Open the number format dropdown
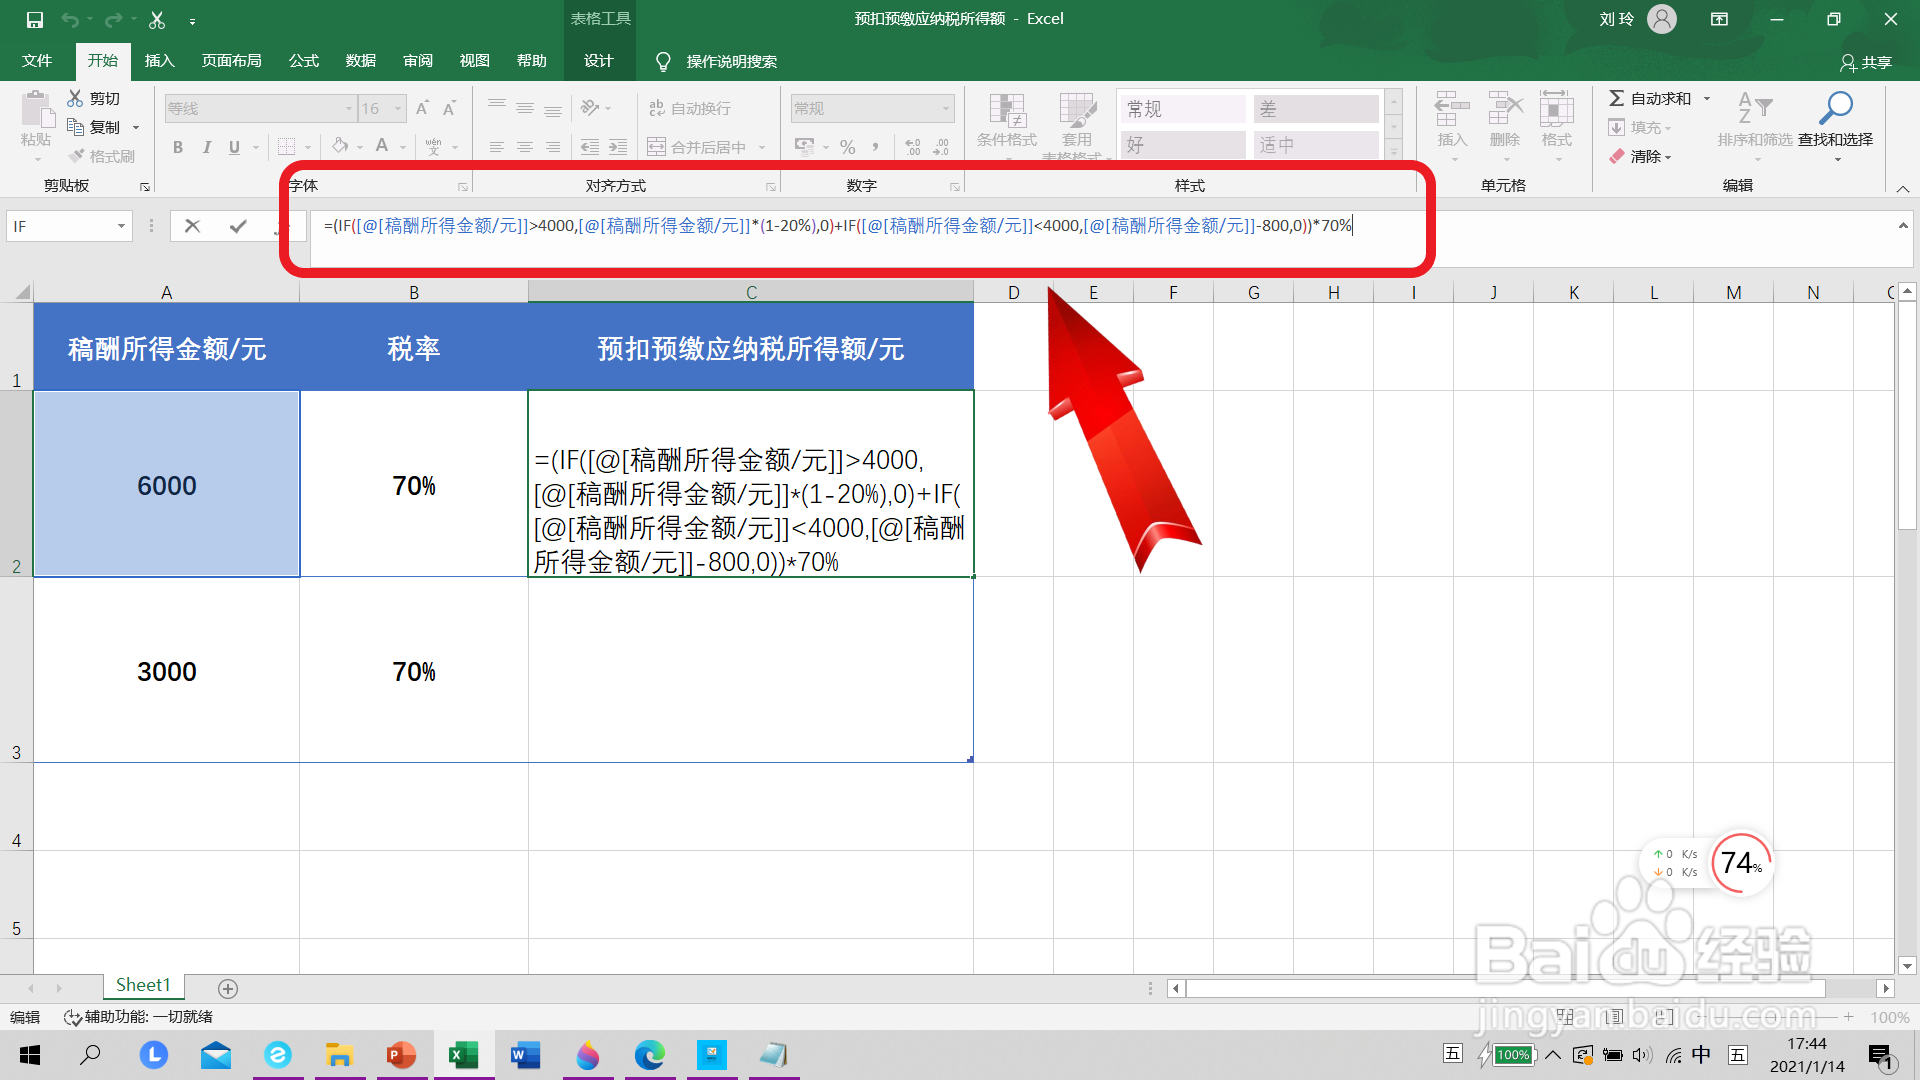This screenshot has width=1920, height=1080. pyautogui.click(x=945, y=108)
